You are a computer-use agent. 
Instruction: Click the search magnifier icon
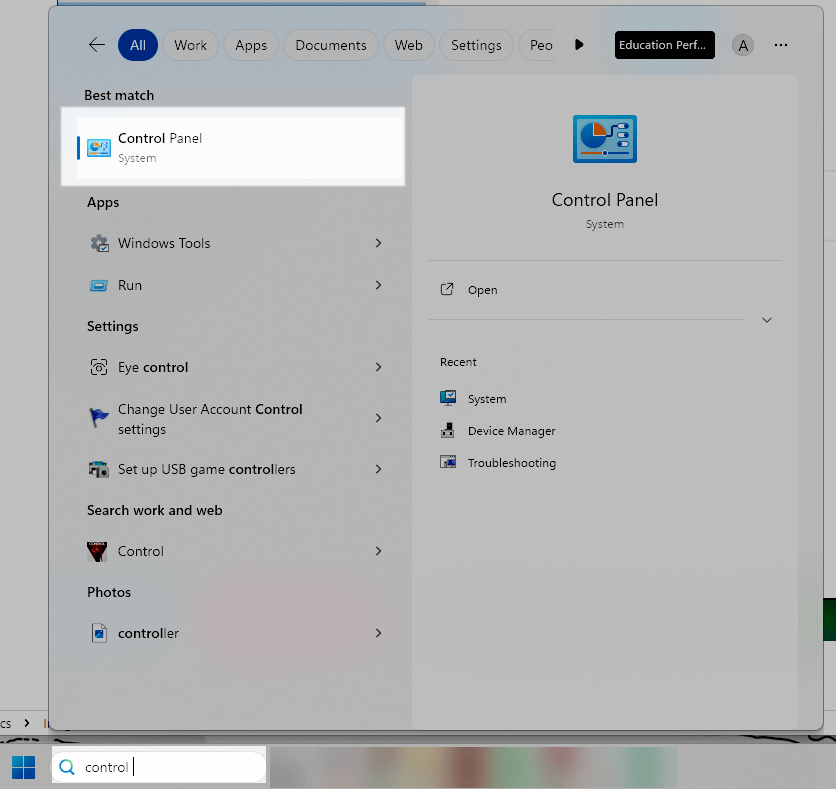[x=67, y=767]
